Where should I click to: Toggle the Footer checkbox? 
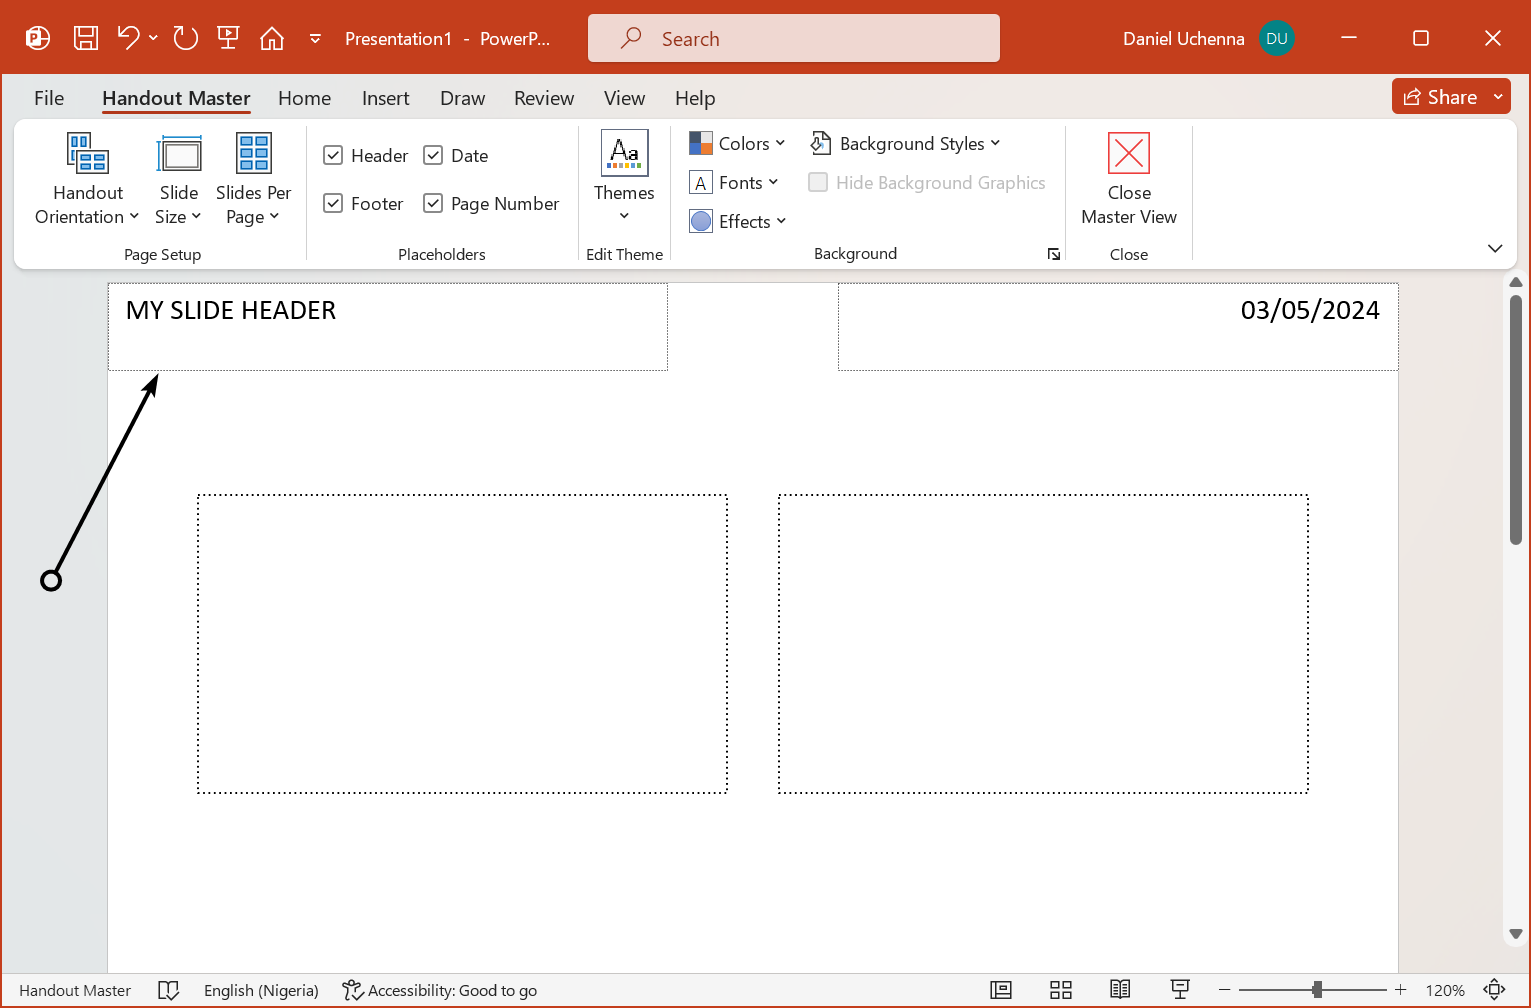coord(334,203)
